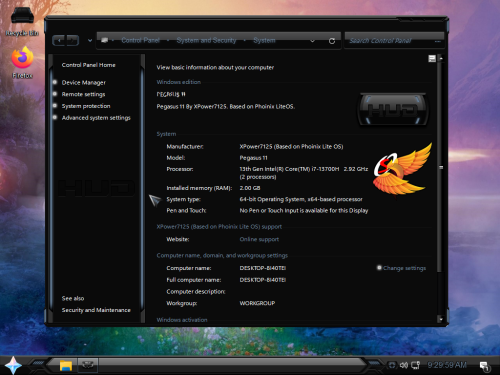500x375 pixels.
Task: Launch Firefox from the desktop
Action: (x=22, y=63)
